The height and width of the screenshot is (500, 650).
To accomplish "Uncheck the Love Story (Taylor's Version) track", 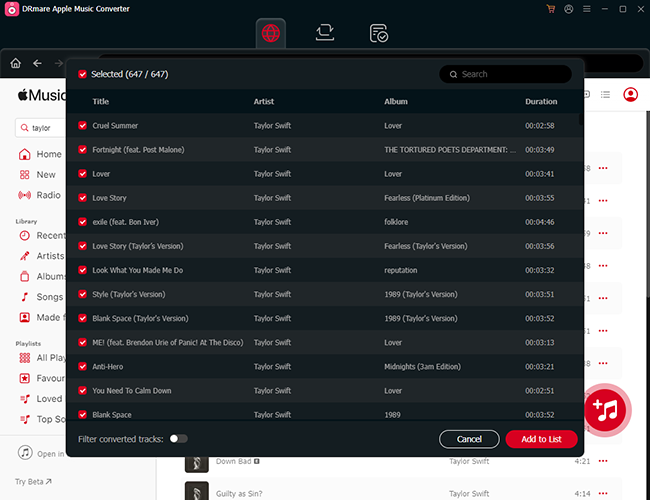I will [82, 246].
